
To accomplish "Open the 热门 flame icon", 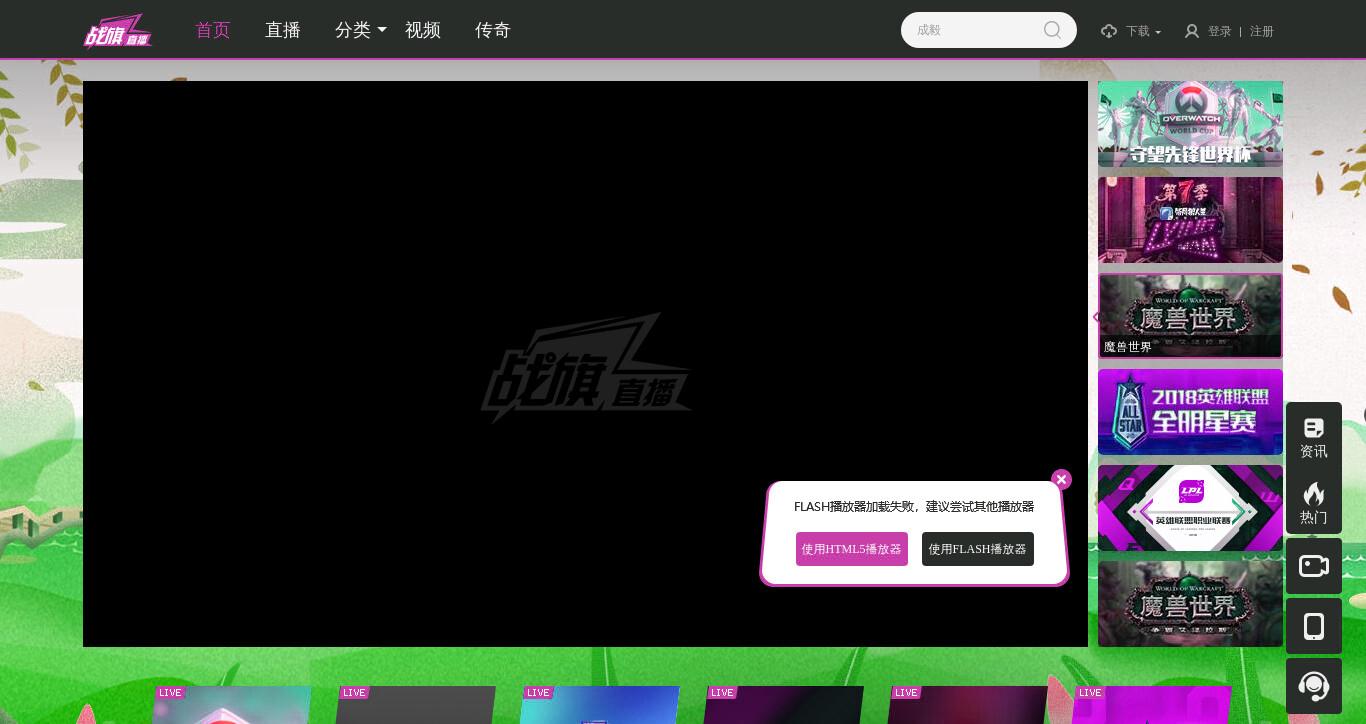I will pos(1314,503).
